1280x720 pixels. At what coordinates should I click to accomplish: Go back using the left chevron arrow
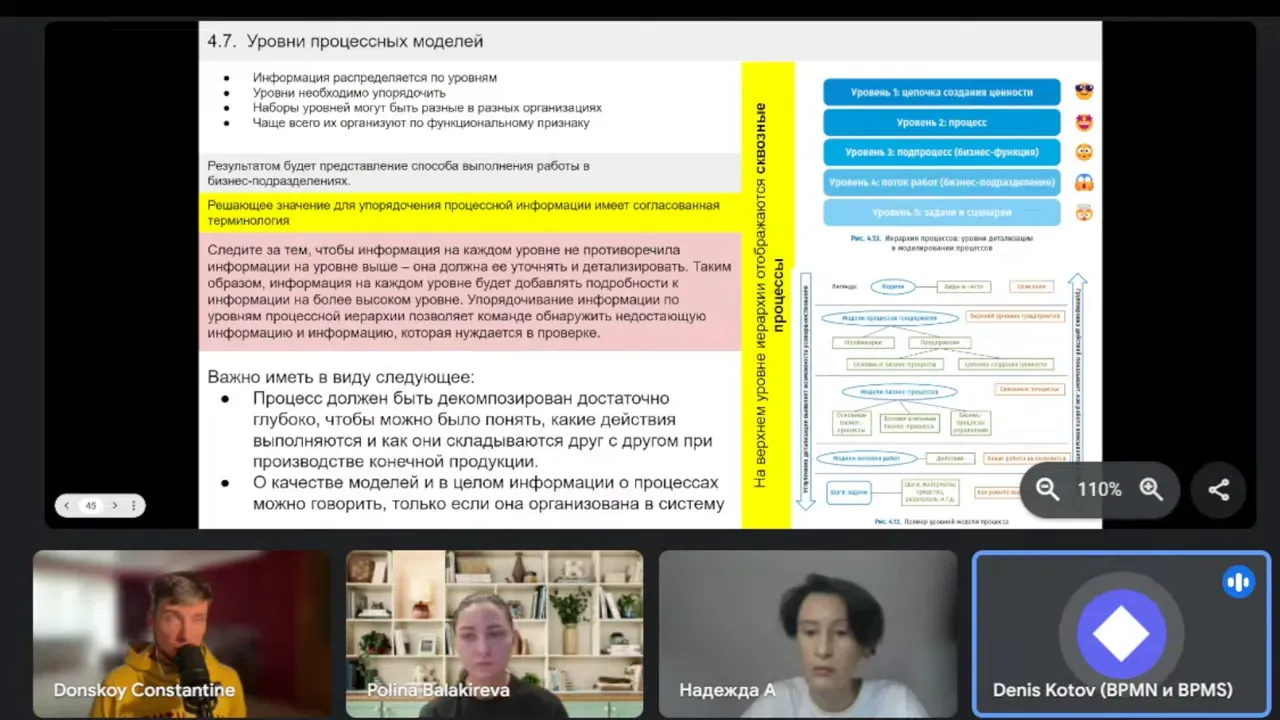[66, 505]
